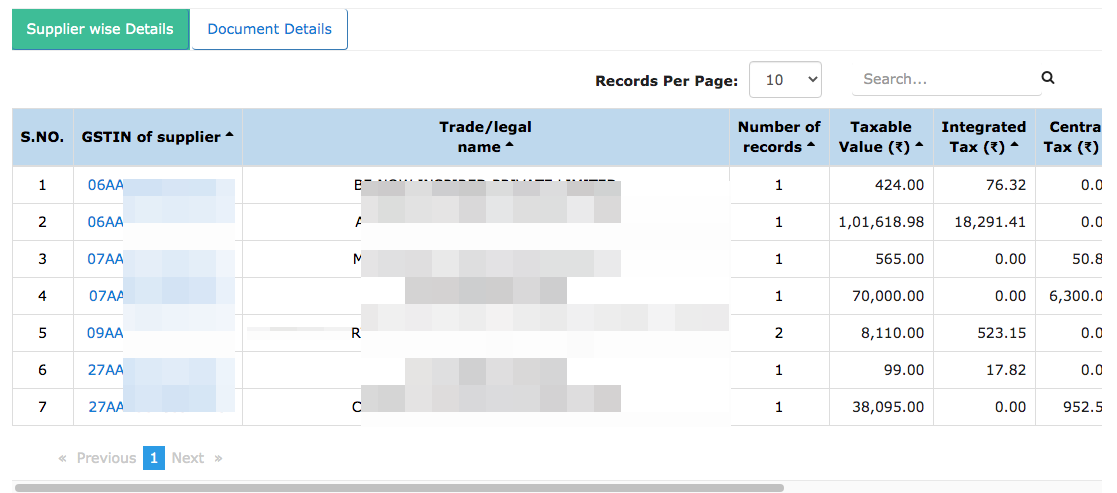The image size is (1117, 493).
Task: Switch to Document Details tab
Action: pyautogui.click(x=269, y=29)
